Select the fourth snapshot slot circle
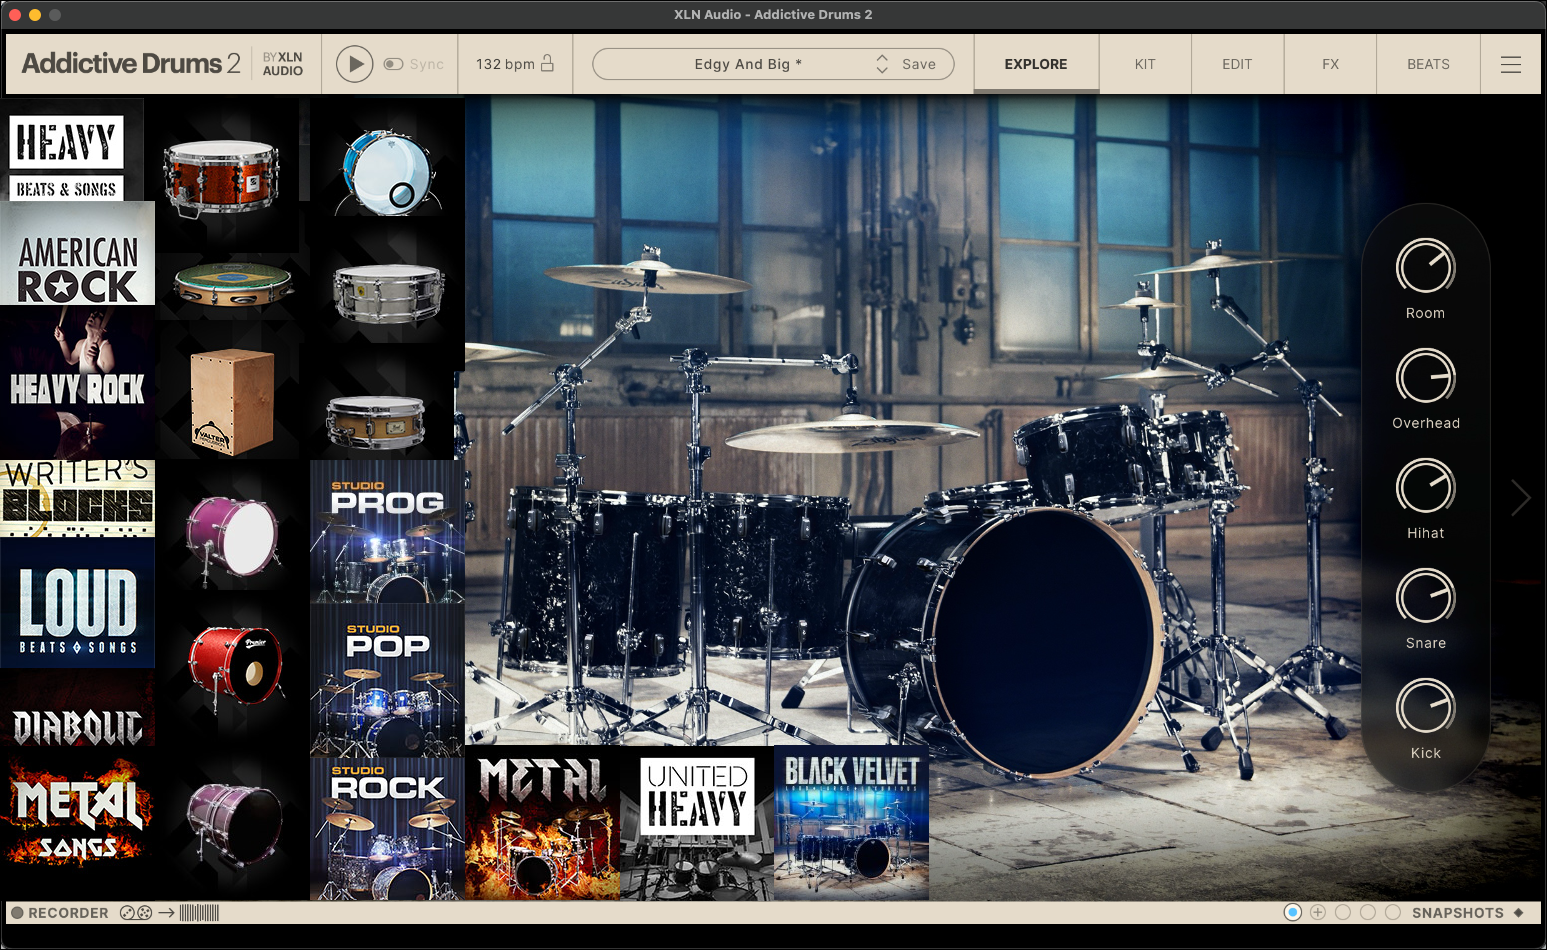This screenshot has height=950, width=1547. 1368,912
